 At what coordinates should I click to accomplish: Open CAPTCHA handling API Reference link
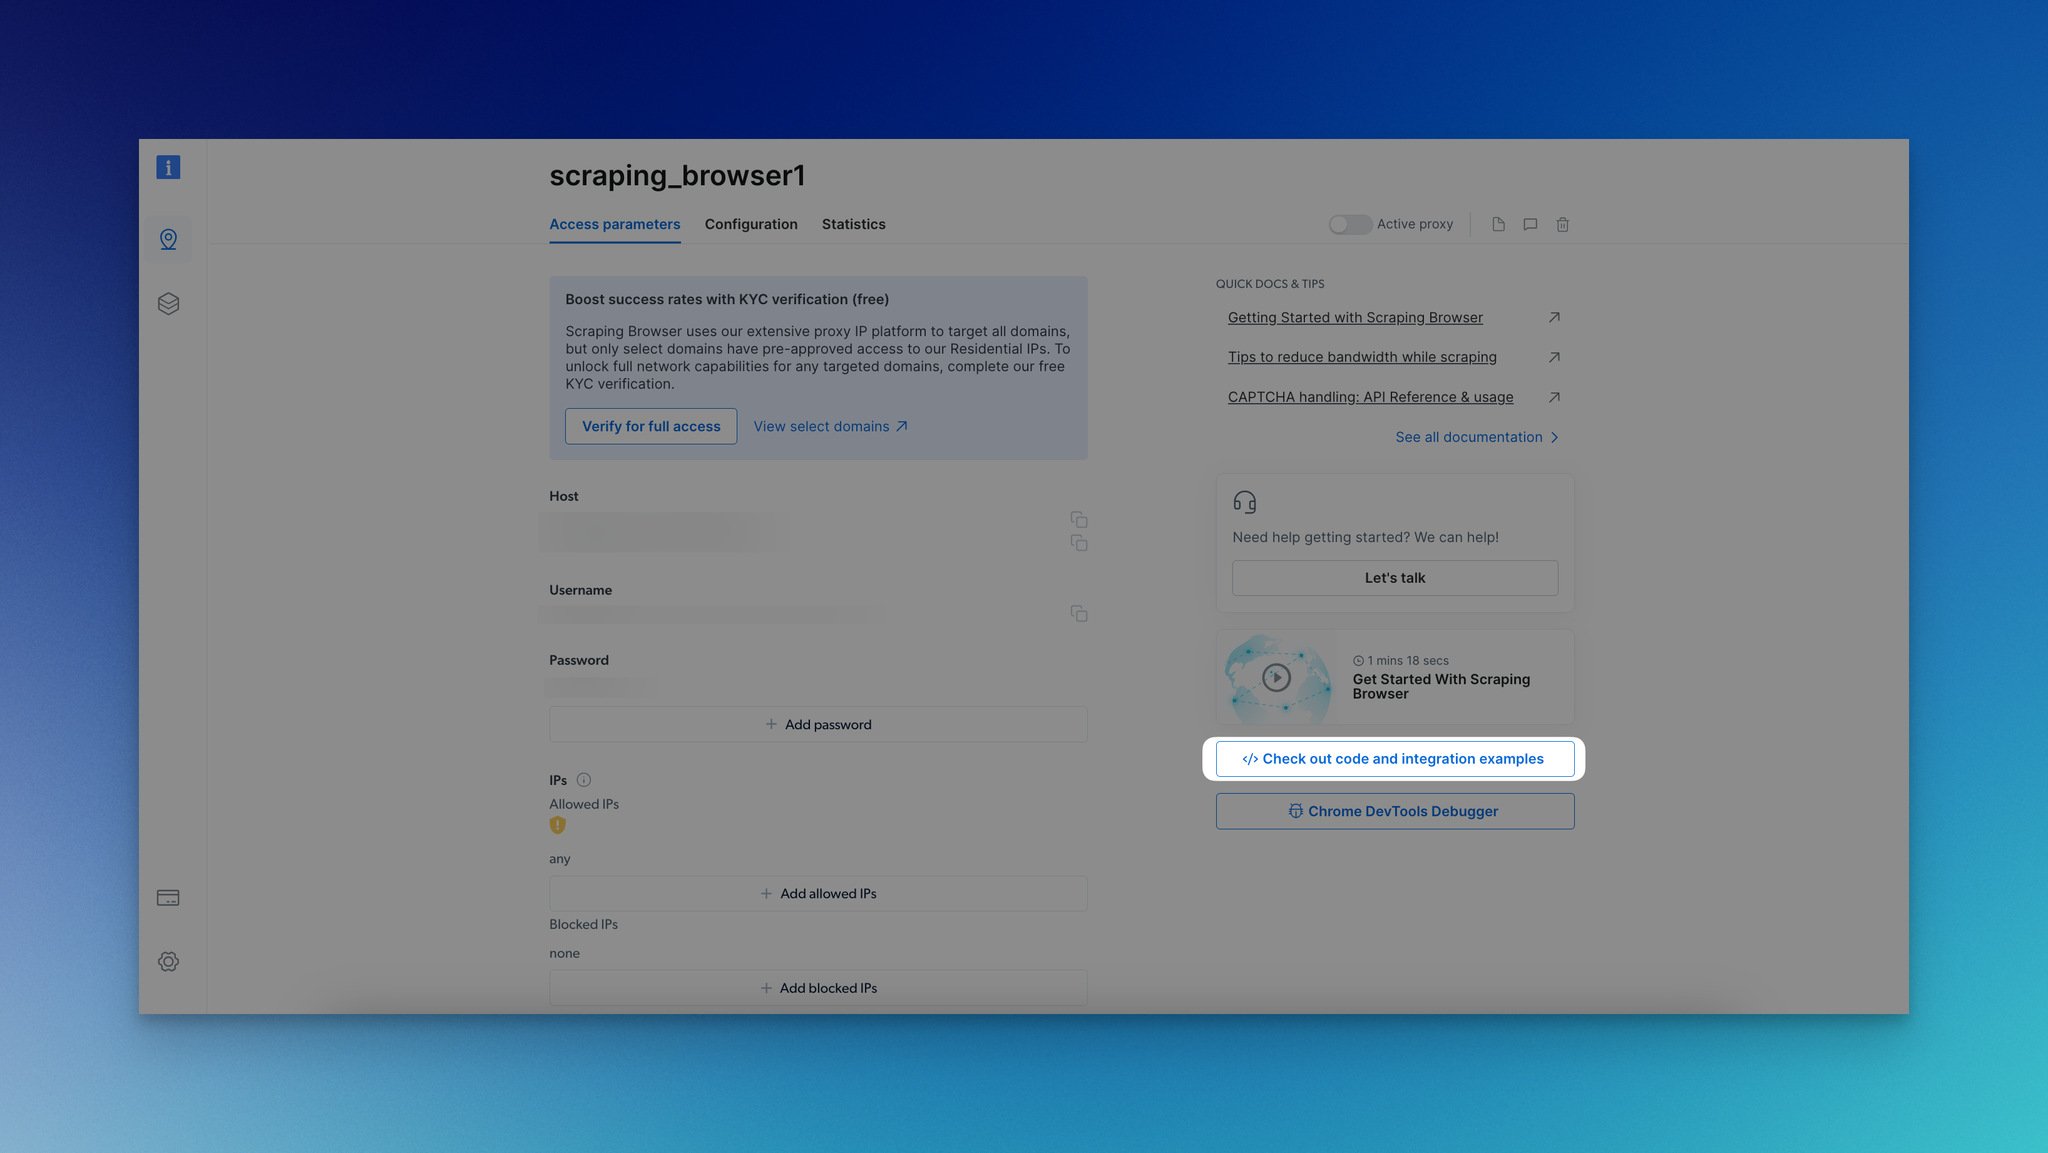coord(1370,397)
